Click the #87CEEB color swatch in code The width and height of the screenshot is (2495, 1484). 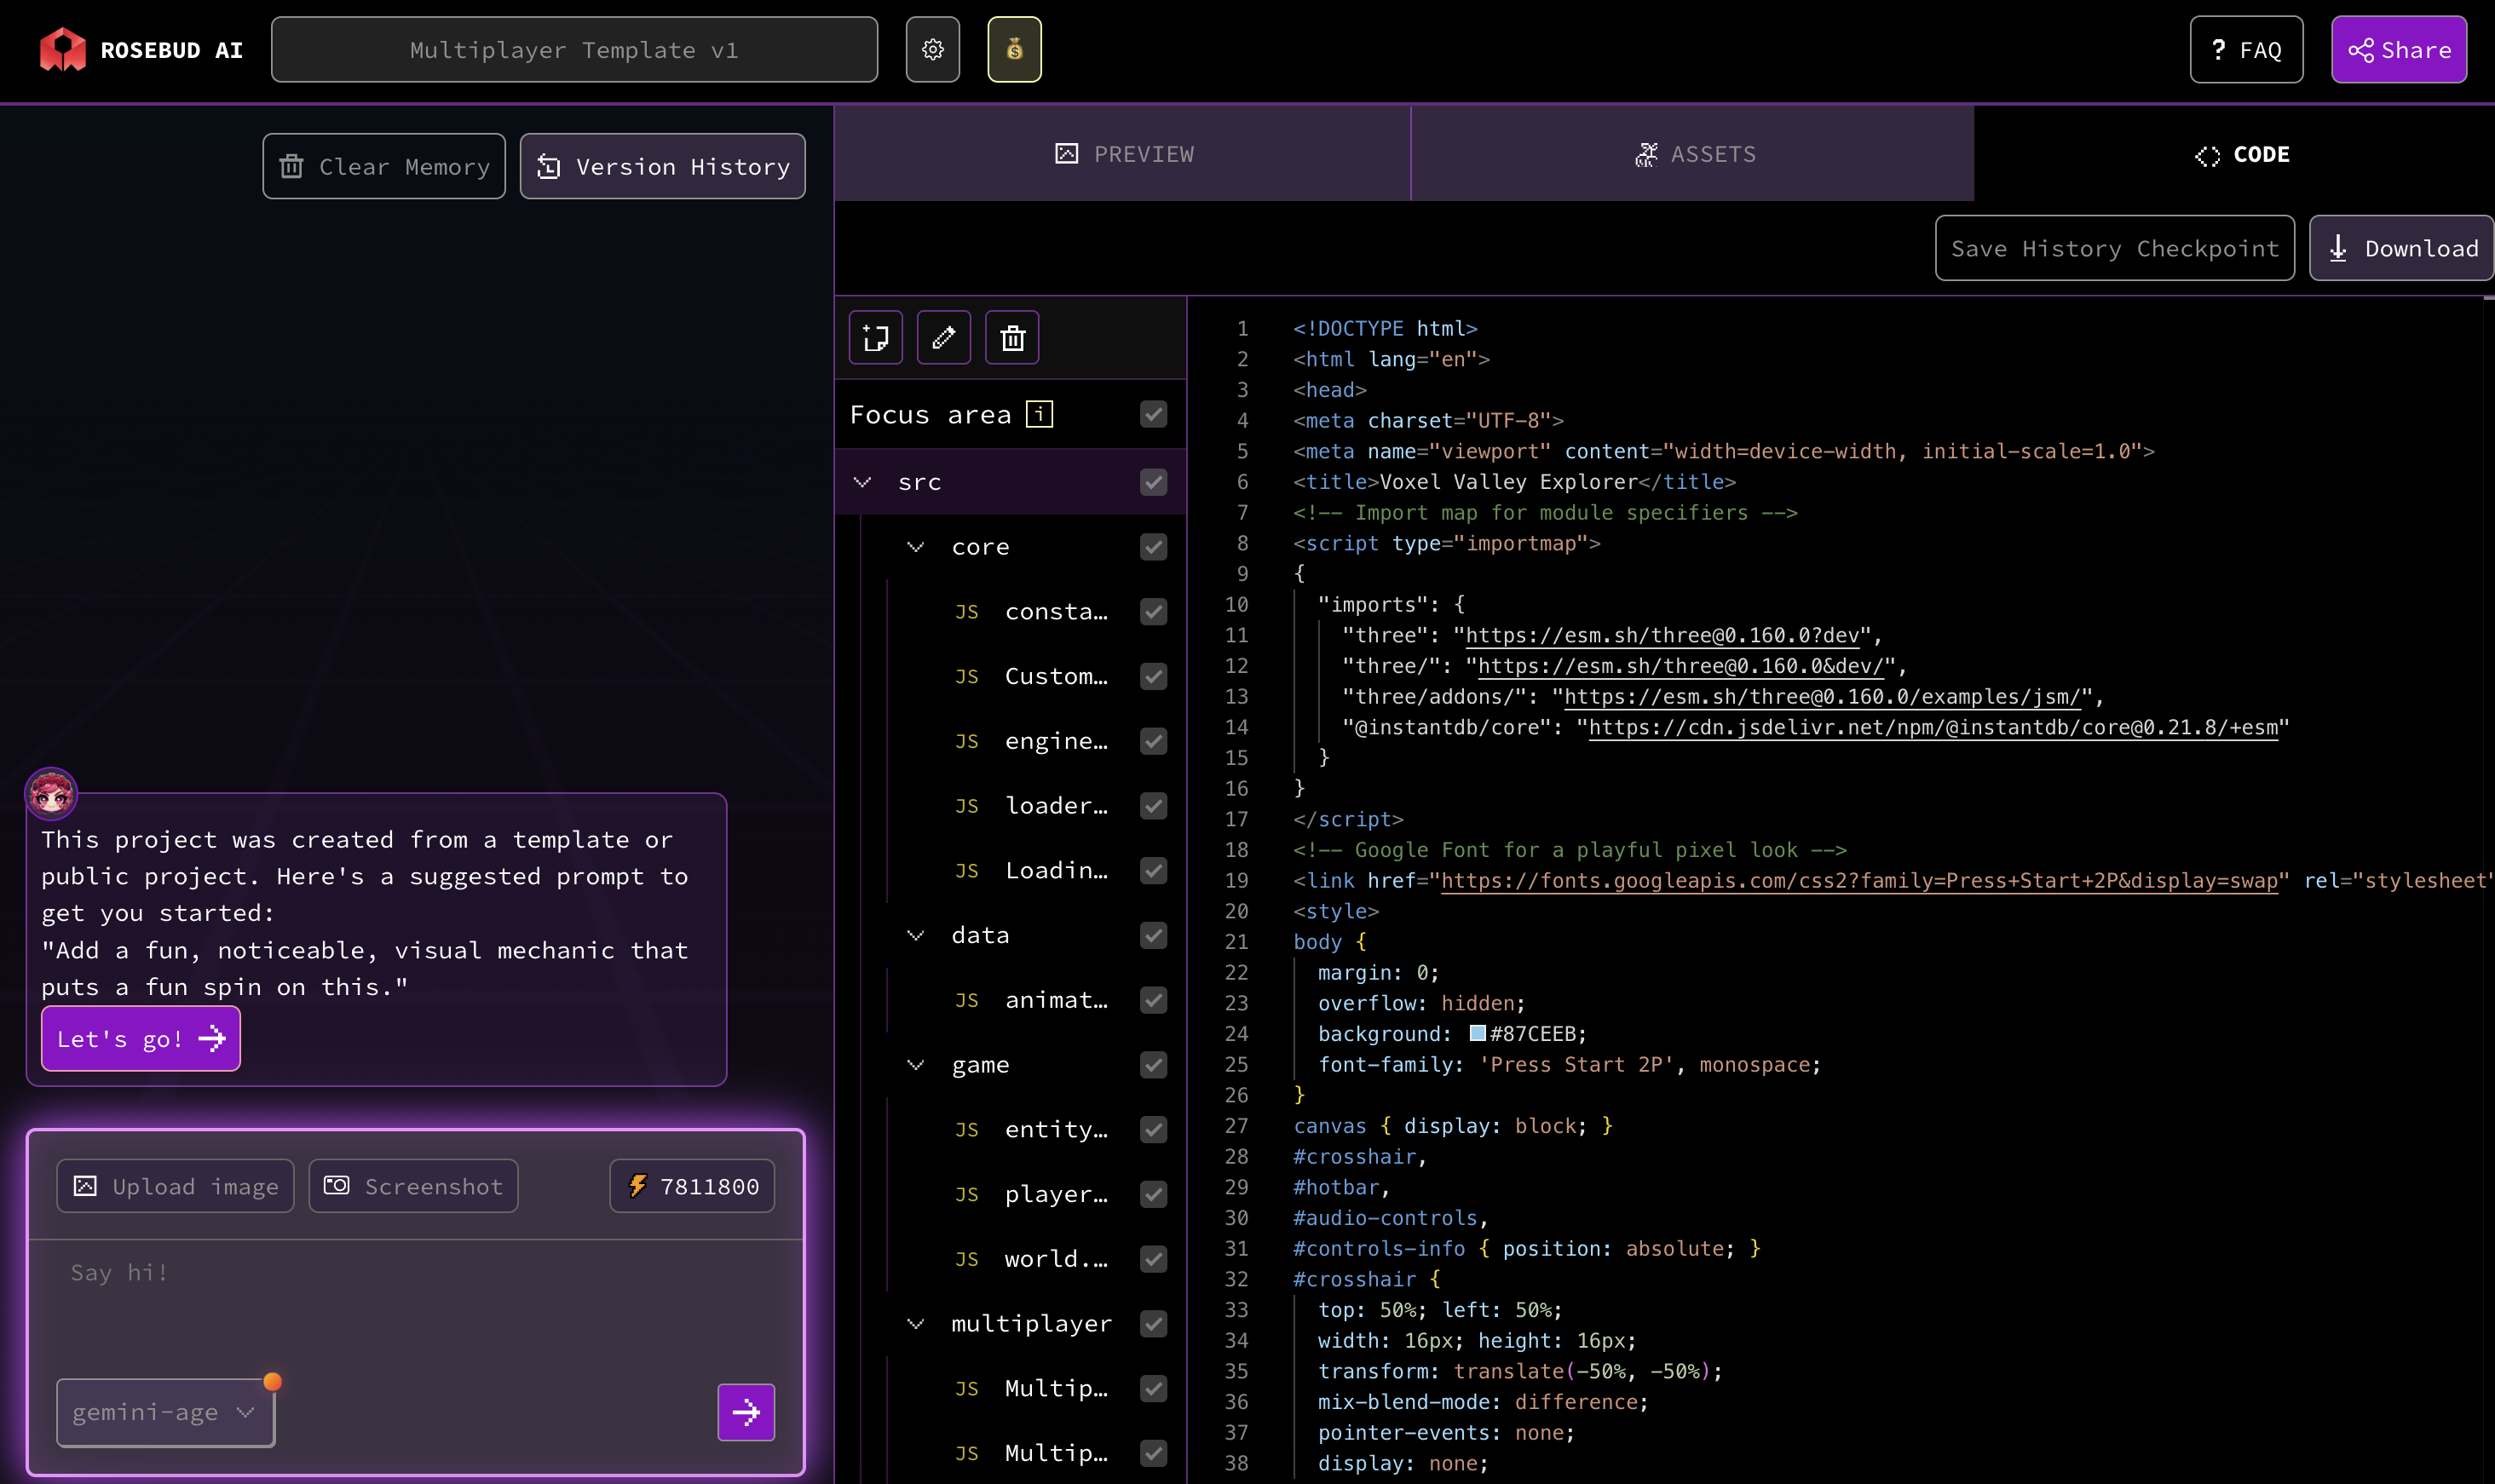[x=1477, y=1033]
